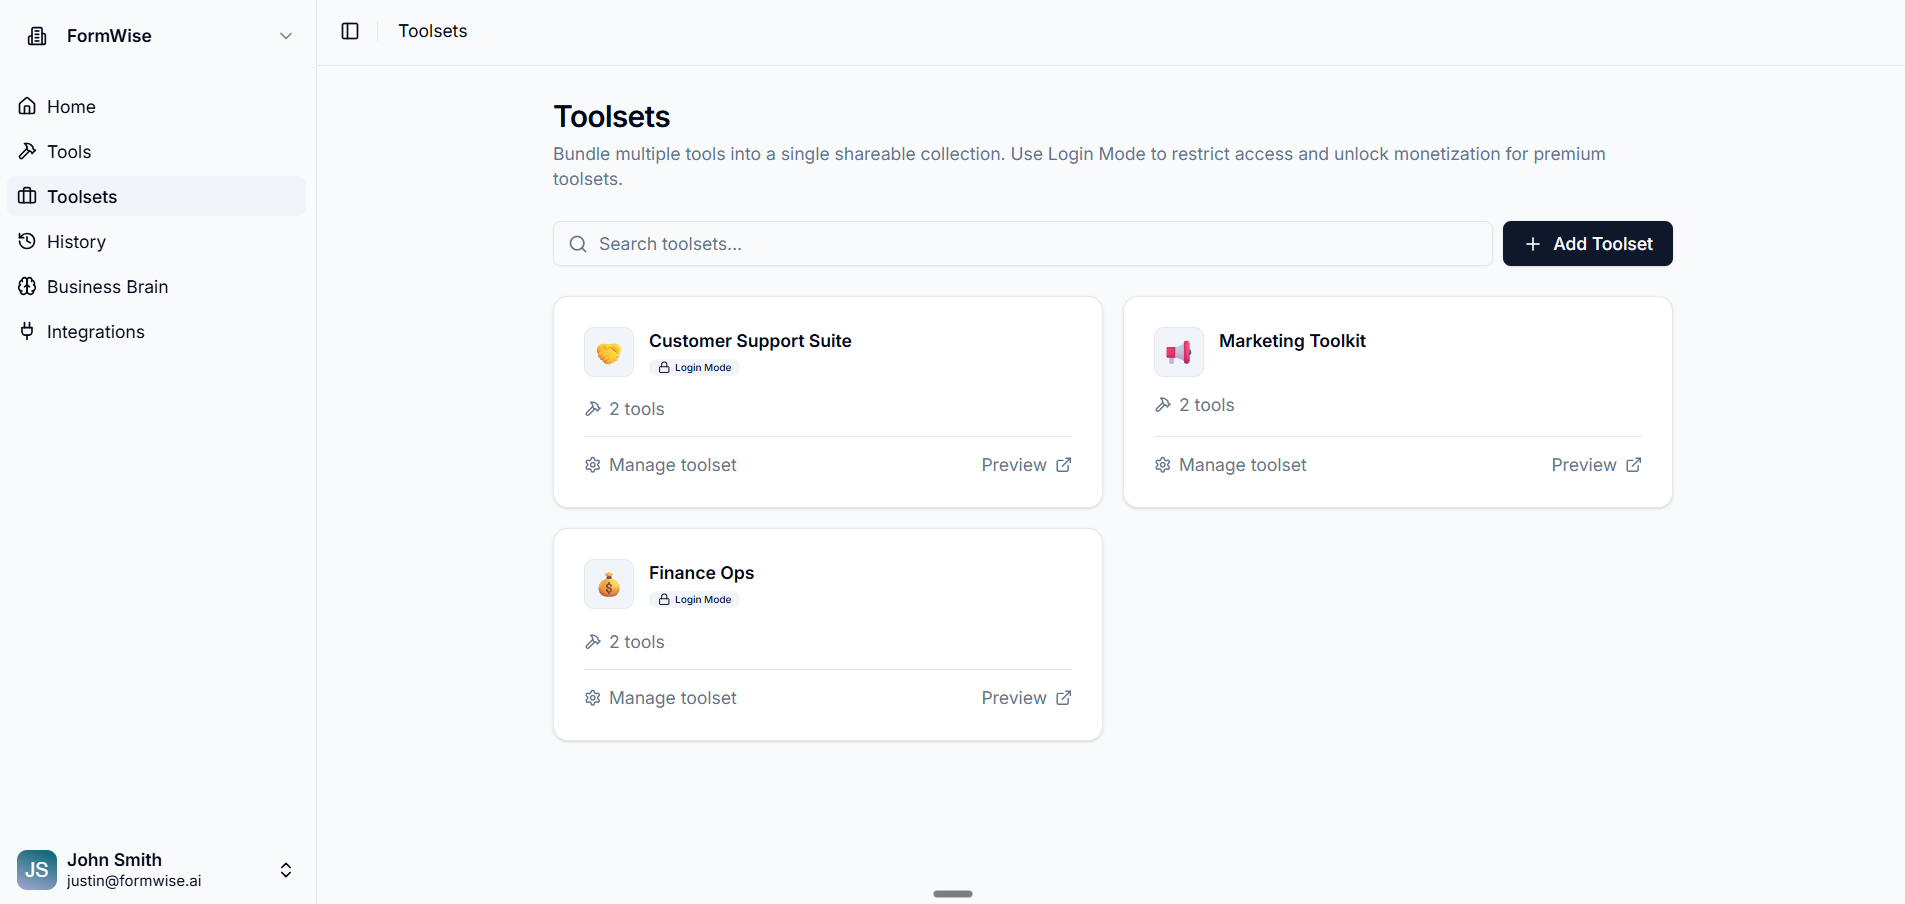The height and width of the screenshot is (904, 1905).
Task: Toggle the sidebar collapse icon
Action: [349, 31]
